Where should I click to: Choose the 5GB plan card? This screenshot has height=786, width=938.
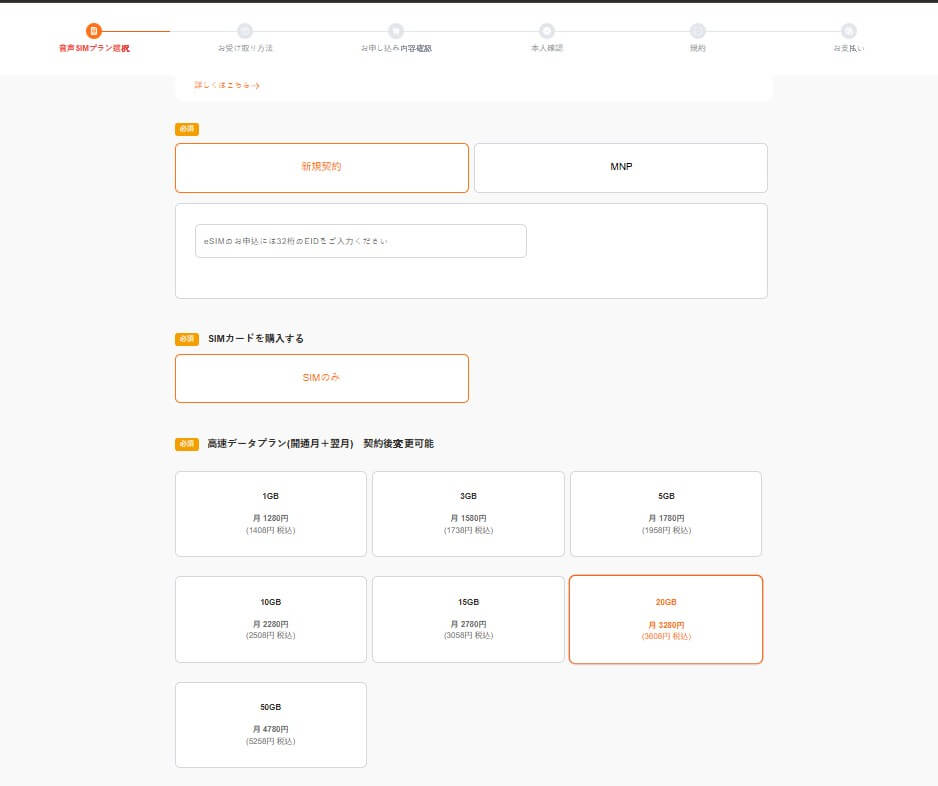(666, 513)
